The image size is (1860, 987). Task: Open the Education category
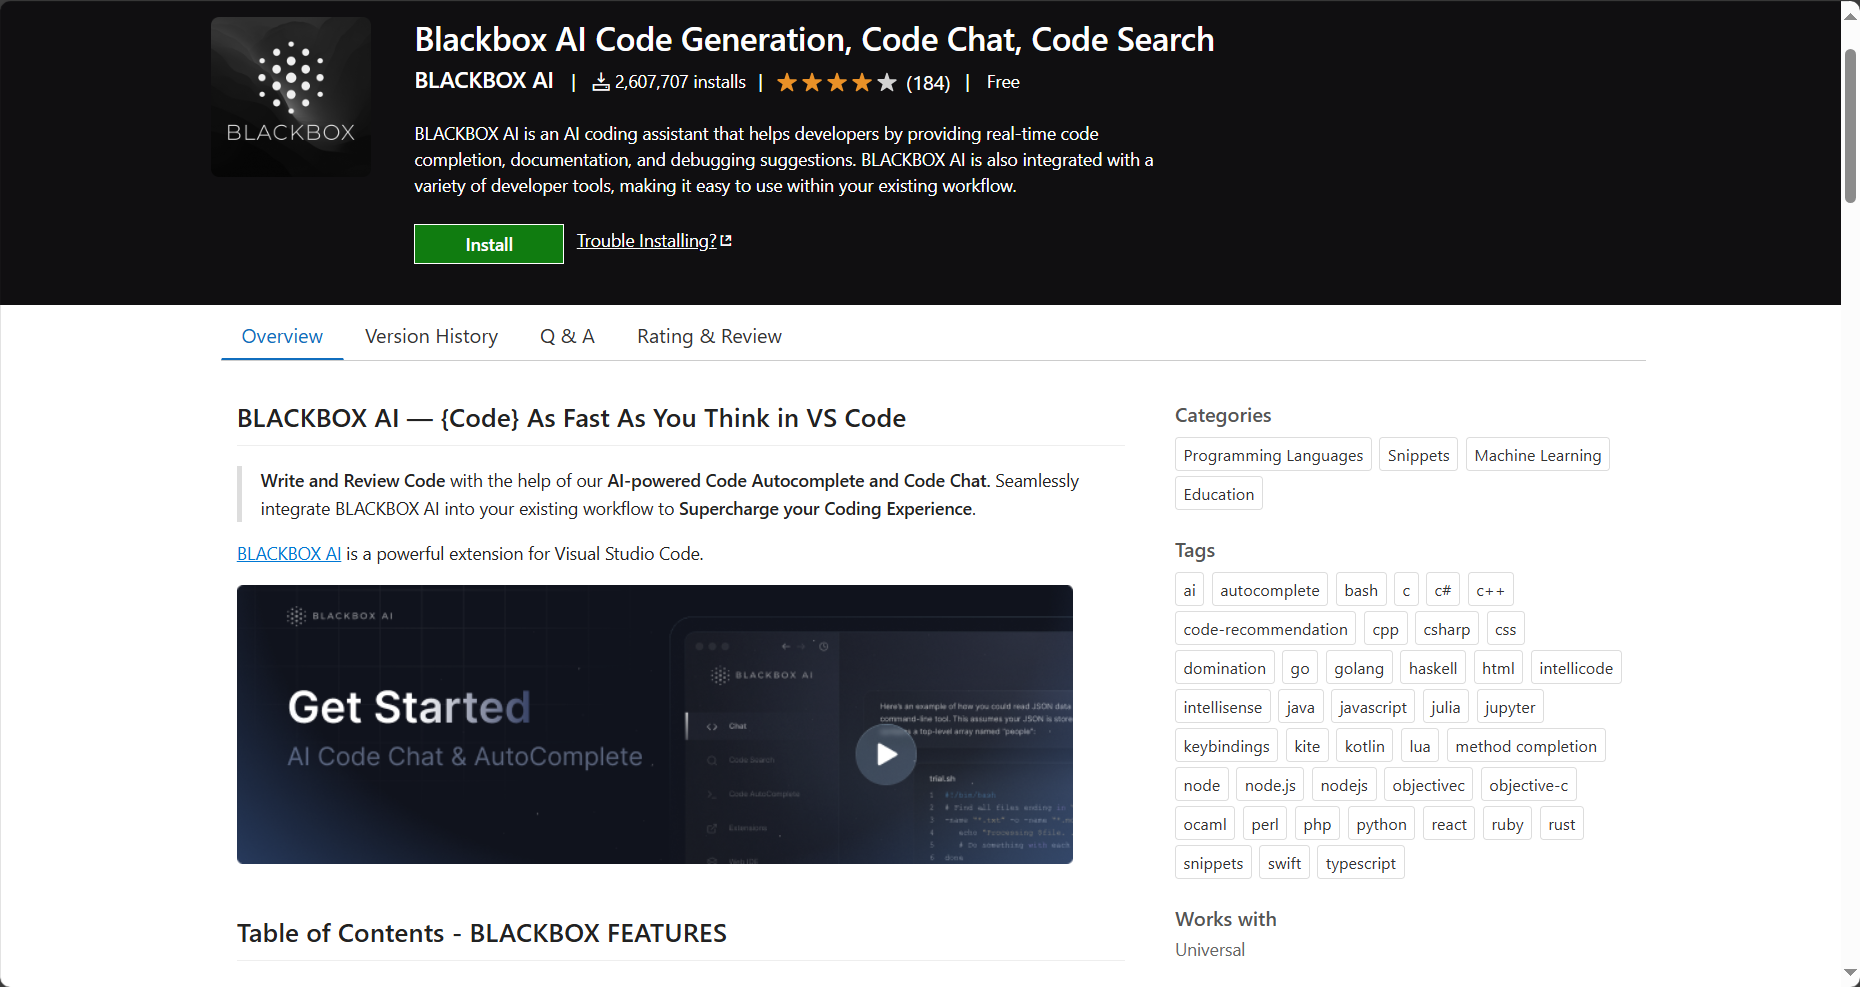click(1219, 494)
